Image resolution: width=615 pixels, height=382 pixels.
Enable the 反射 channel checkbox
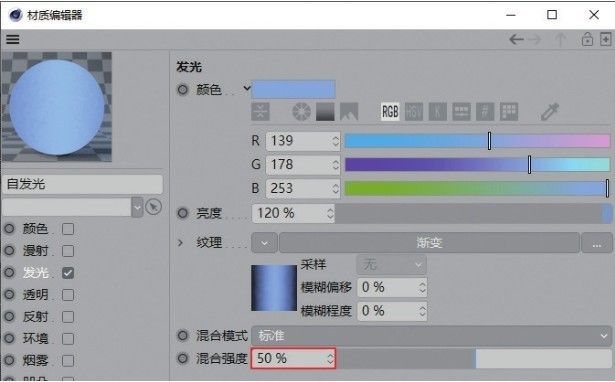tap(68, 317)
